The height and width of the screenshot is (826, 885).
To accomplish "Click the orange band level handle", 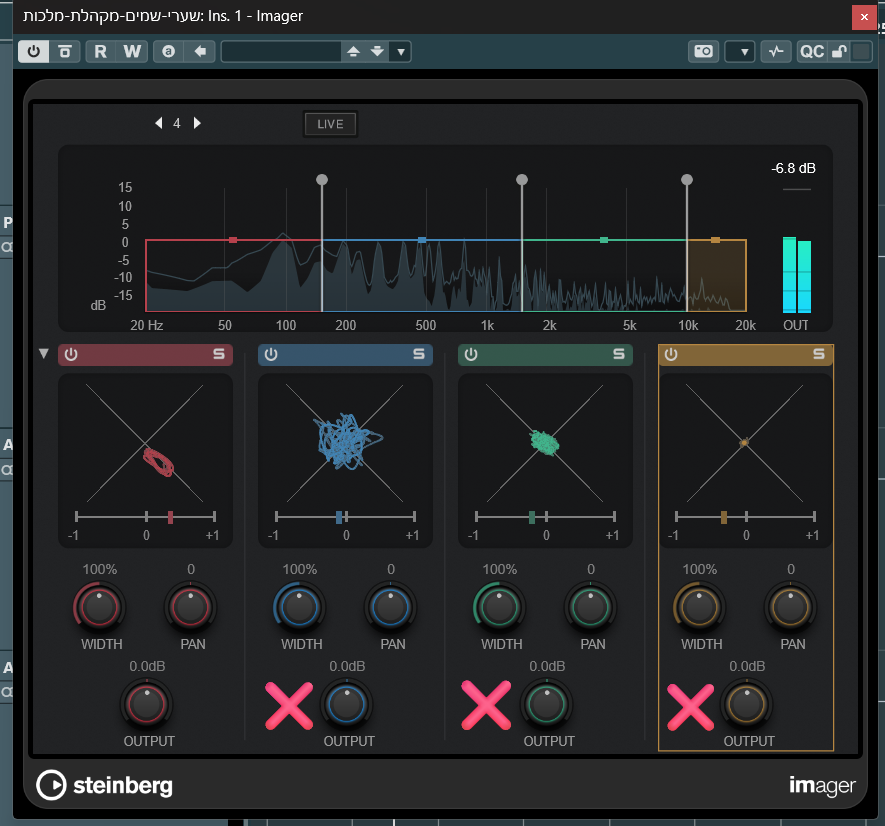I will [715, 240].
